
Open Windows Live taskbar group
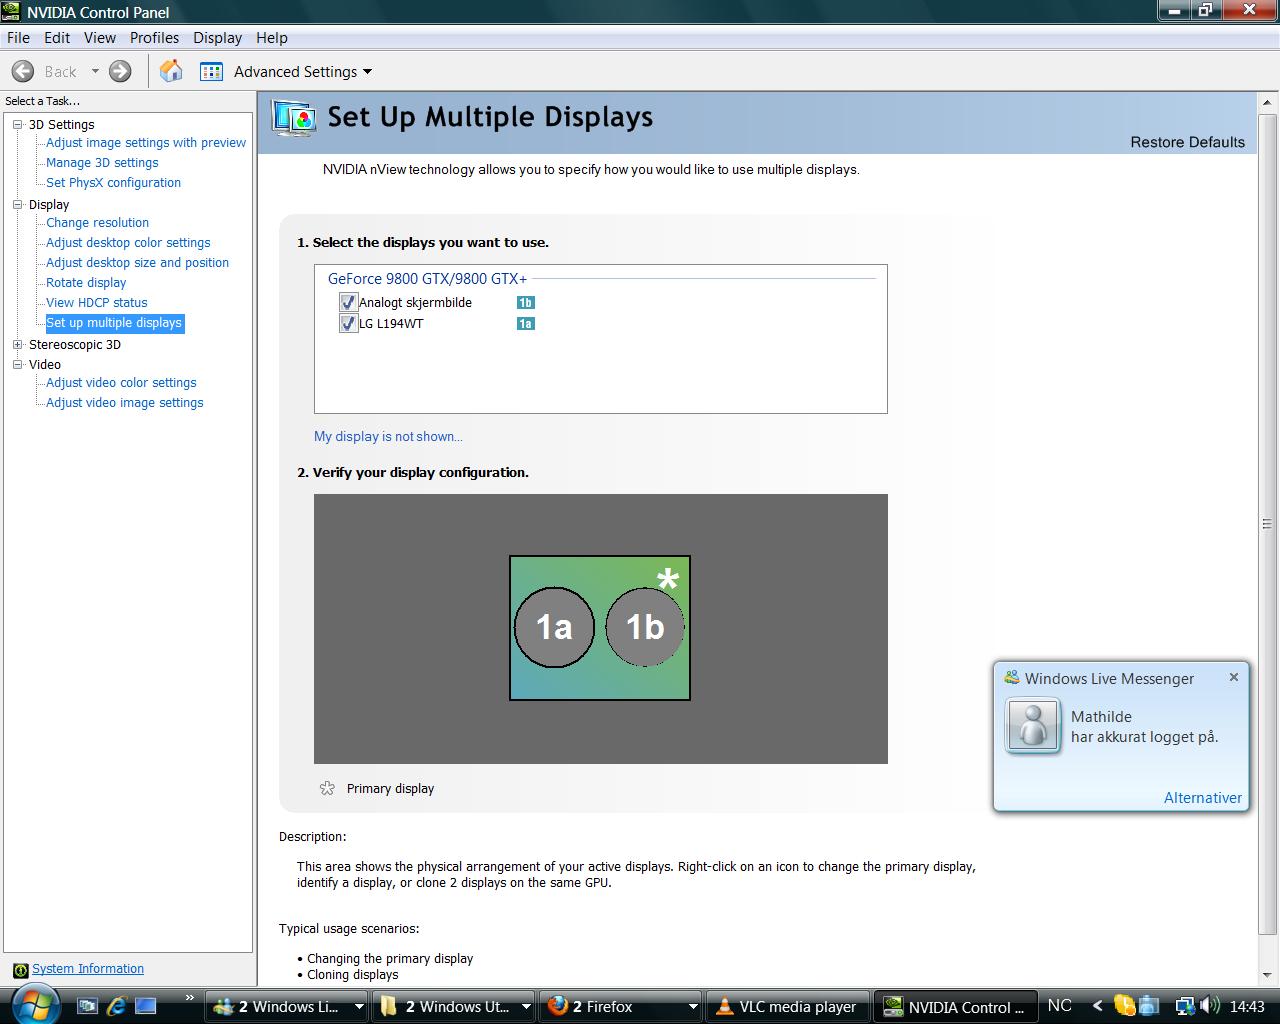click(288, 1007)
